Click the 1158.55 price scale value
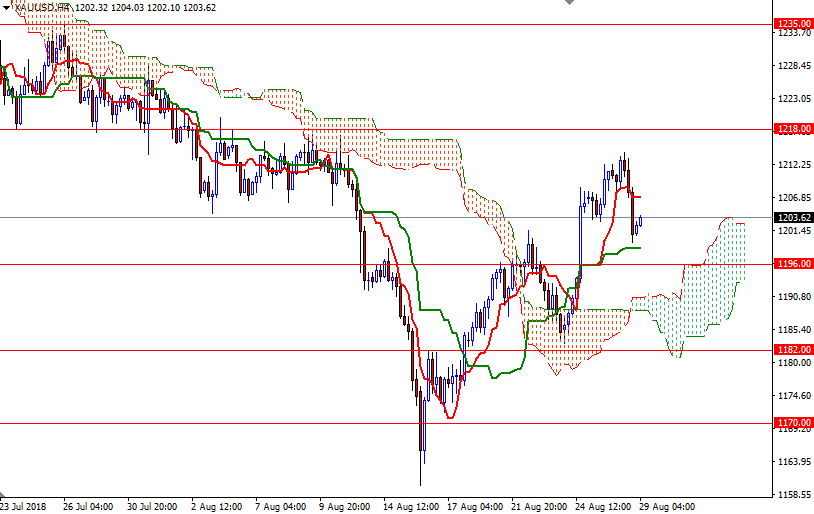Viewport: 814px width, 514px height. click(x=792, y=495)
